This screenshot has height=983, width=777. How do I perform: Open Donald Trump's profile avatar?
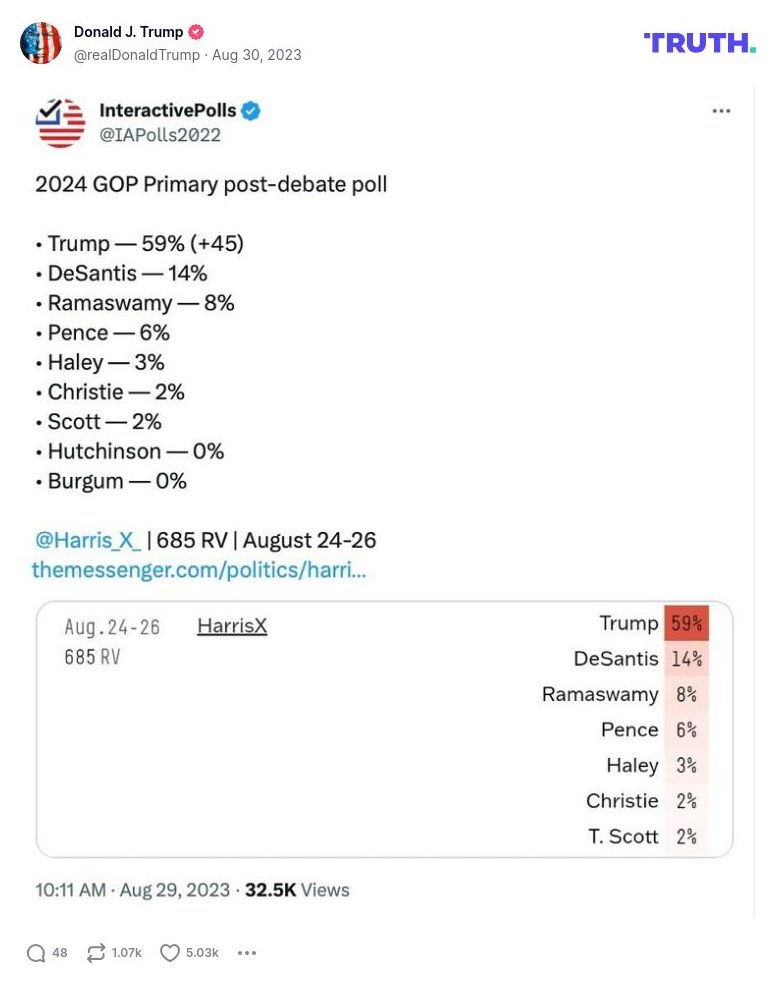[41, 43]
